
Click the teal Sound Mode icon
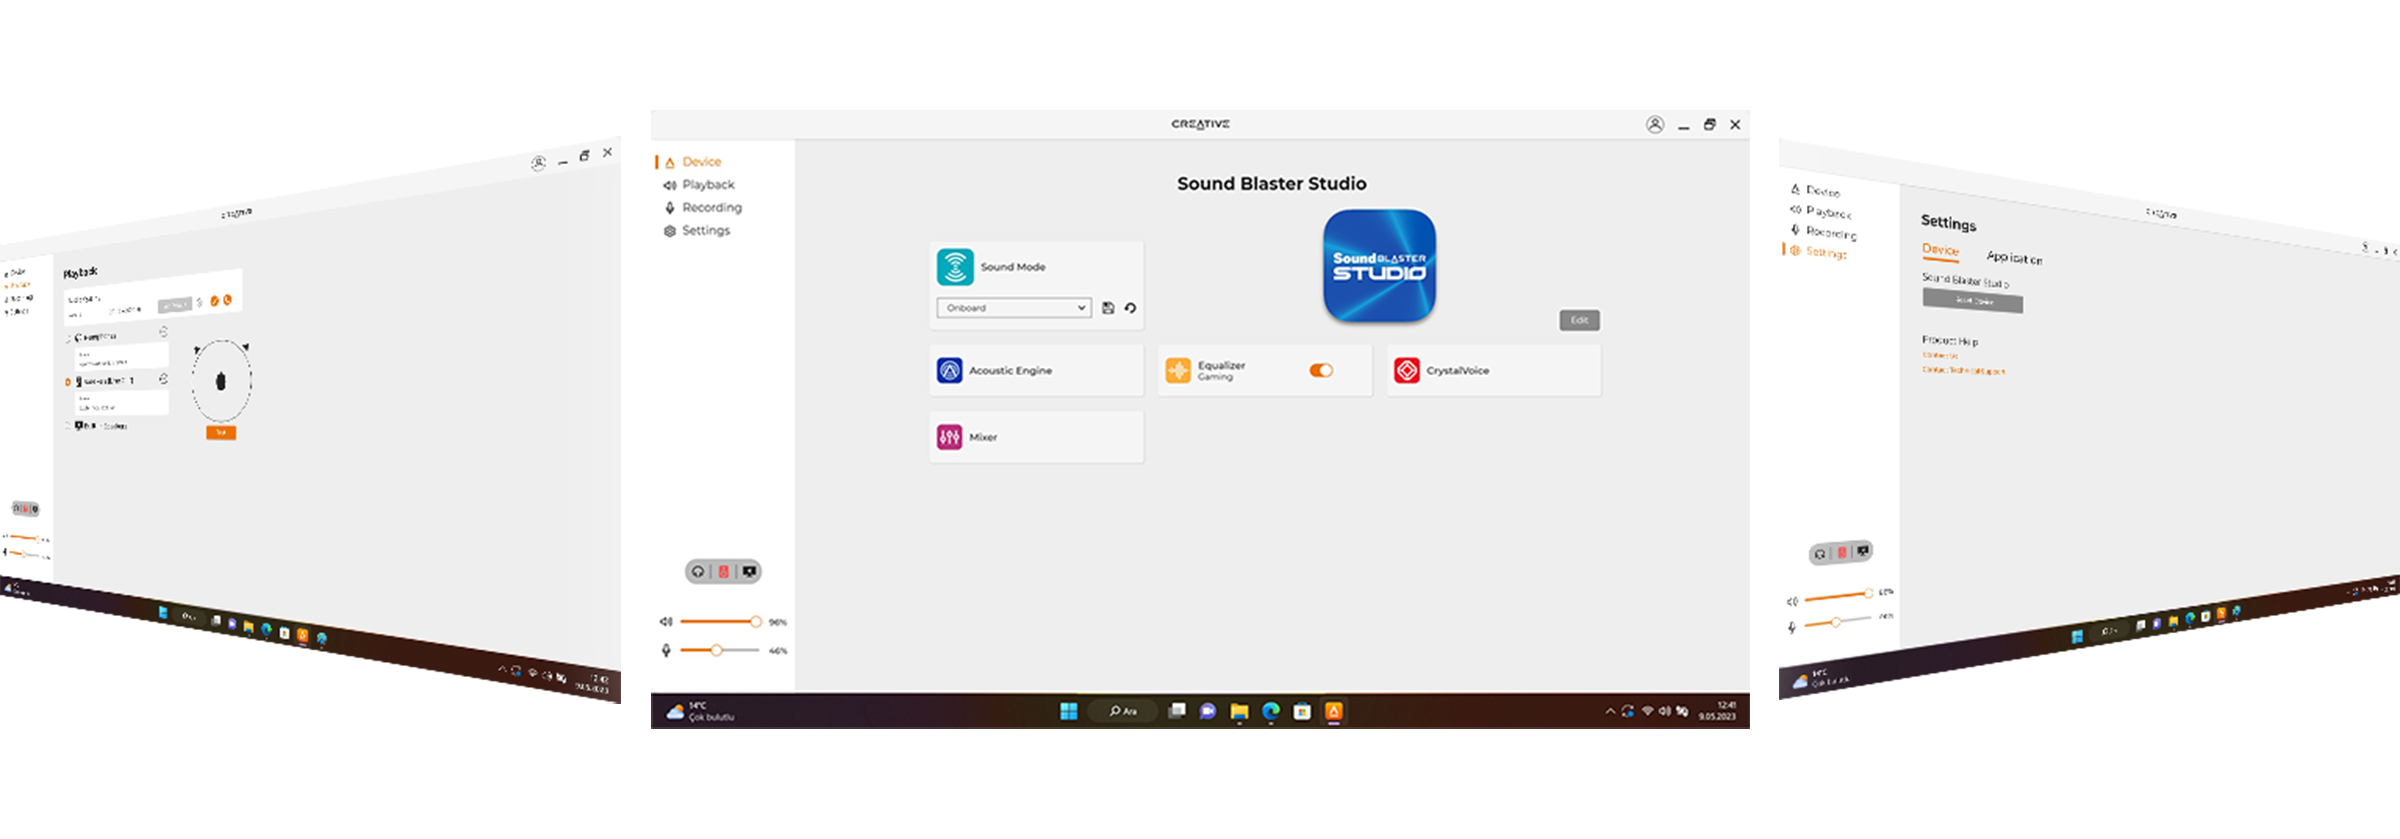[955, 267]
